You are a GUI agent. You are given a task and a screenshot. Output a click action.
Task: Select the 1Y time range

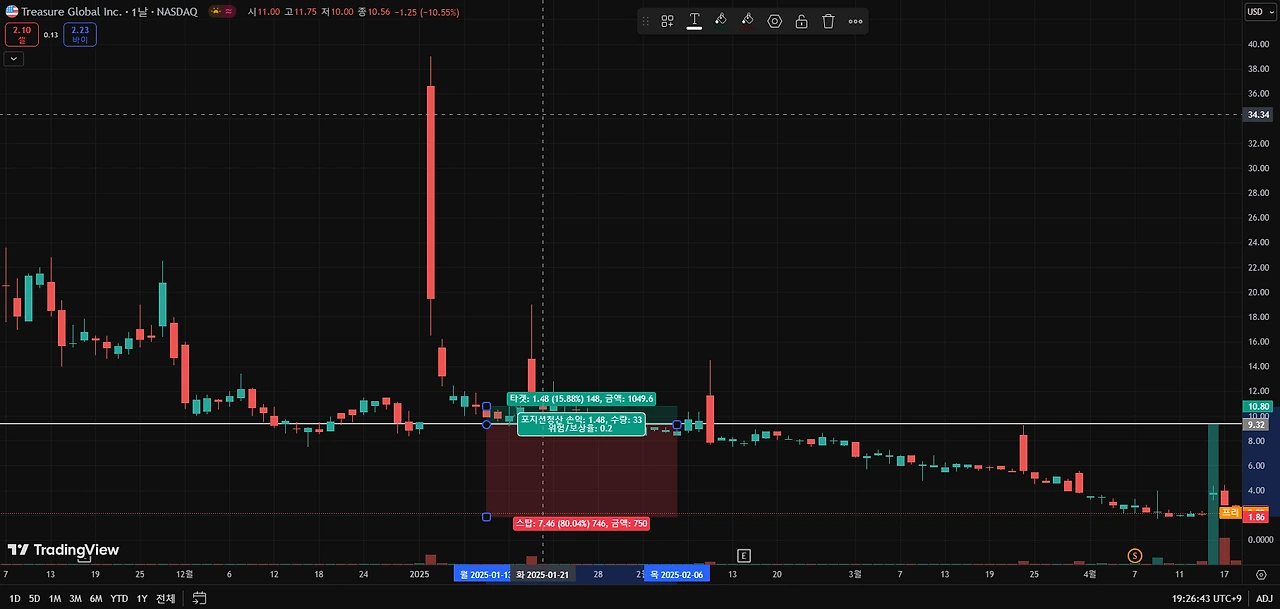point(142,598)
